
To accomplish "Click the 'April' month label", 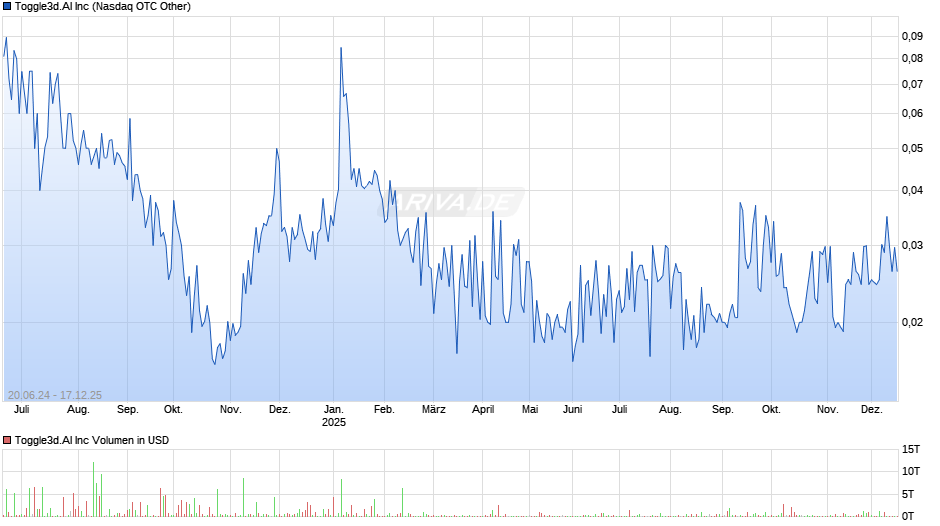I will pyautogui.click(x=483, y=410).
